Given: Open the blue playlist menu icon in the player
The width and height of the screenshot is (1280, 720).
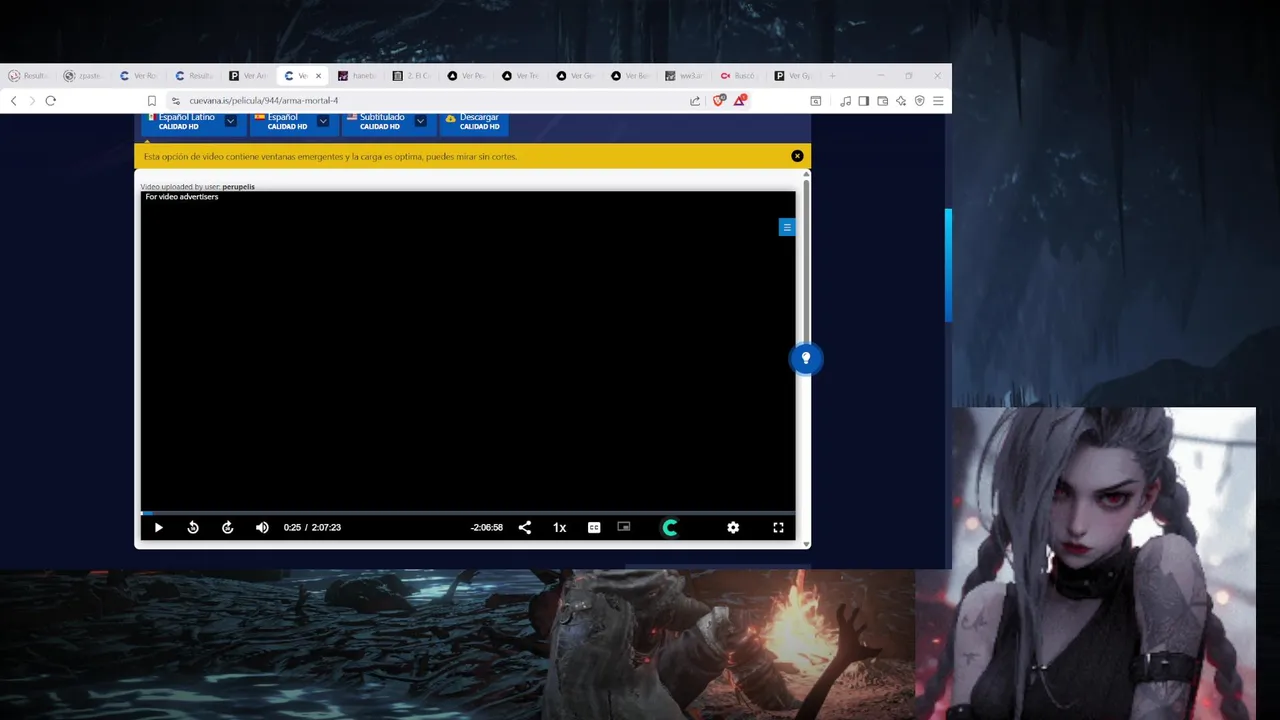Looking at the screenshot, I should click(x=787, y=227).
